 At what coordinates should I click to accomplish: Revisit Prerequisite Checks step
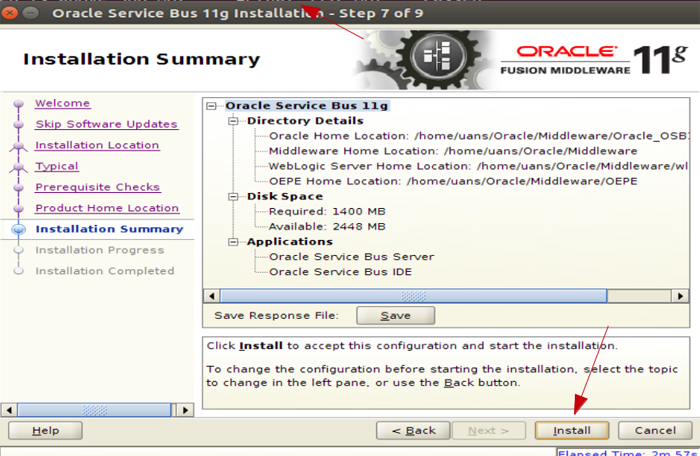[x=97, y=187]
